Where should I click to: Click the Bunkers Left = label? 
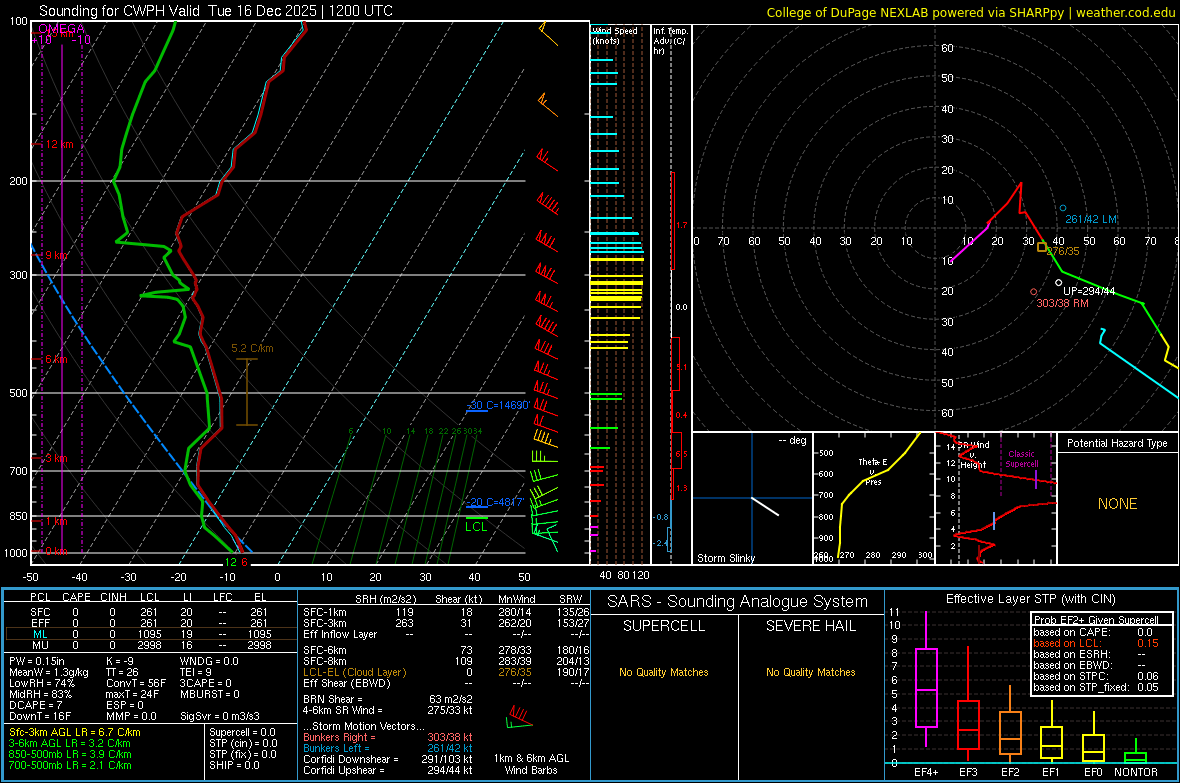[336, 748]
